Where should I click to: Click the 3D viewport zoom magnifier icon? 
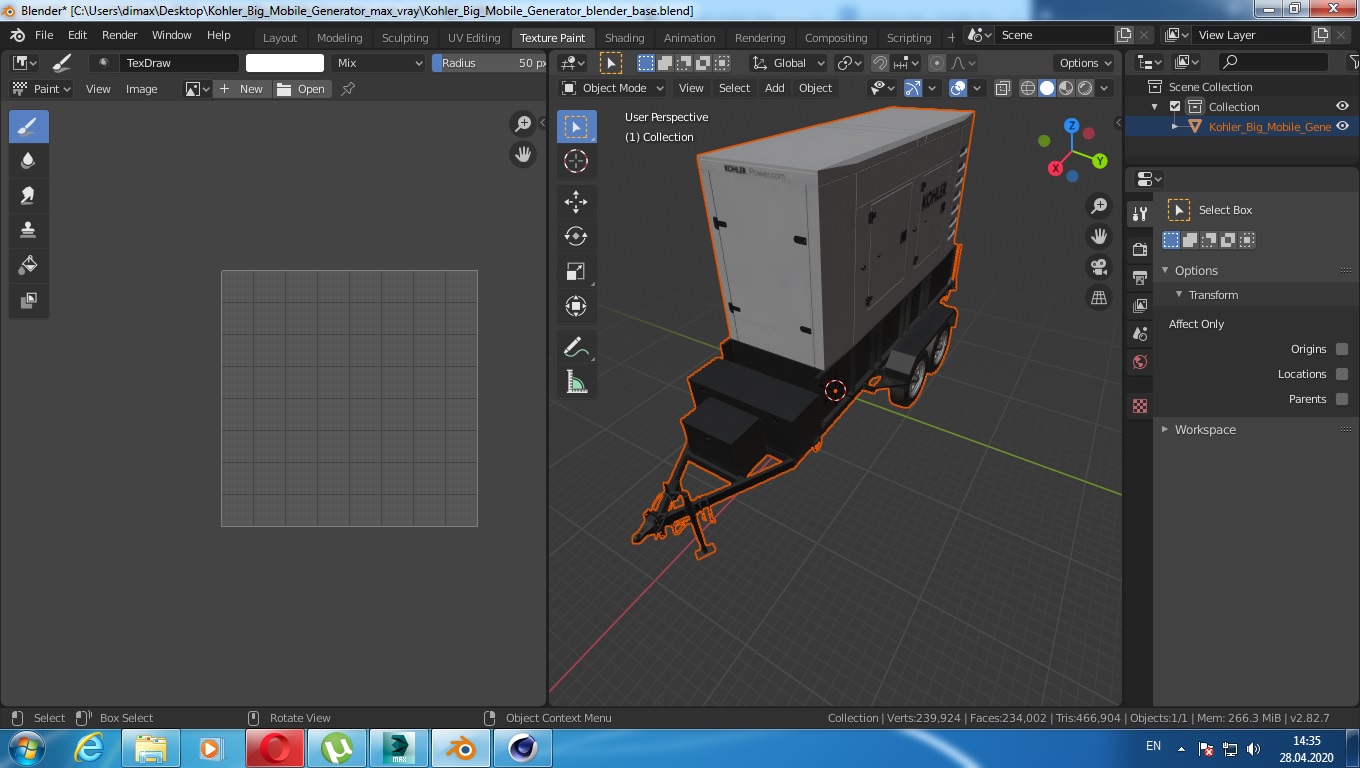pyautogui.click(x=1099, y=205)
